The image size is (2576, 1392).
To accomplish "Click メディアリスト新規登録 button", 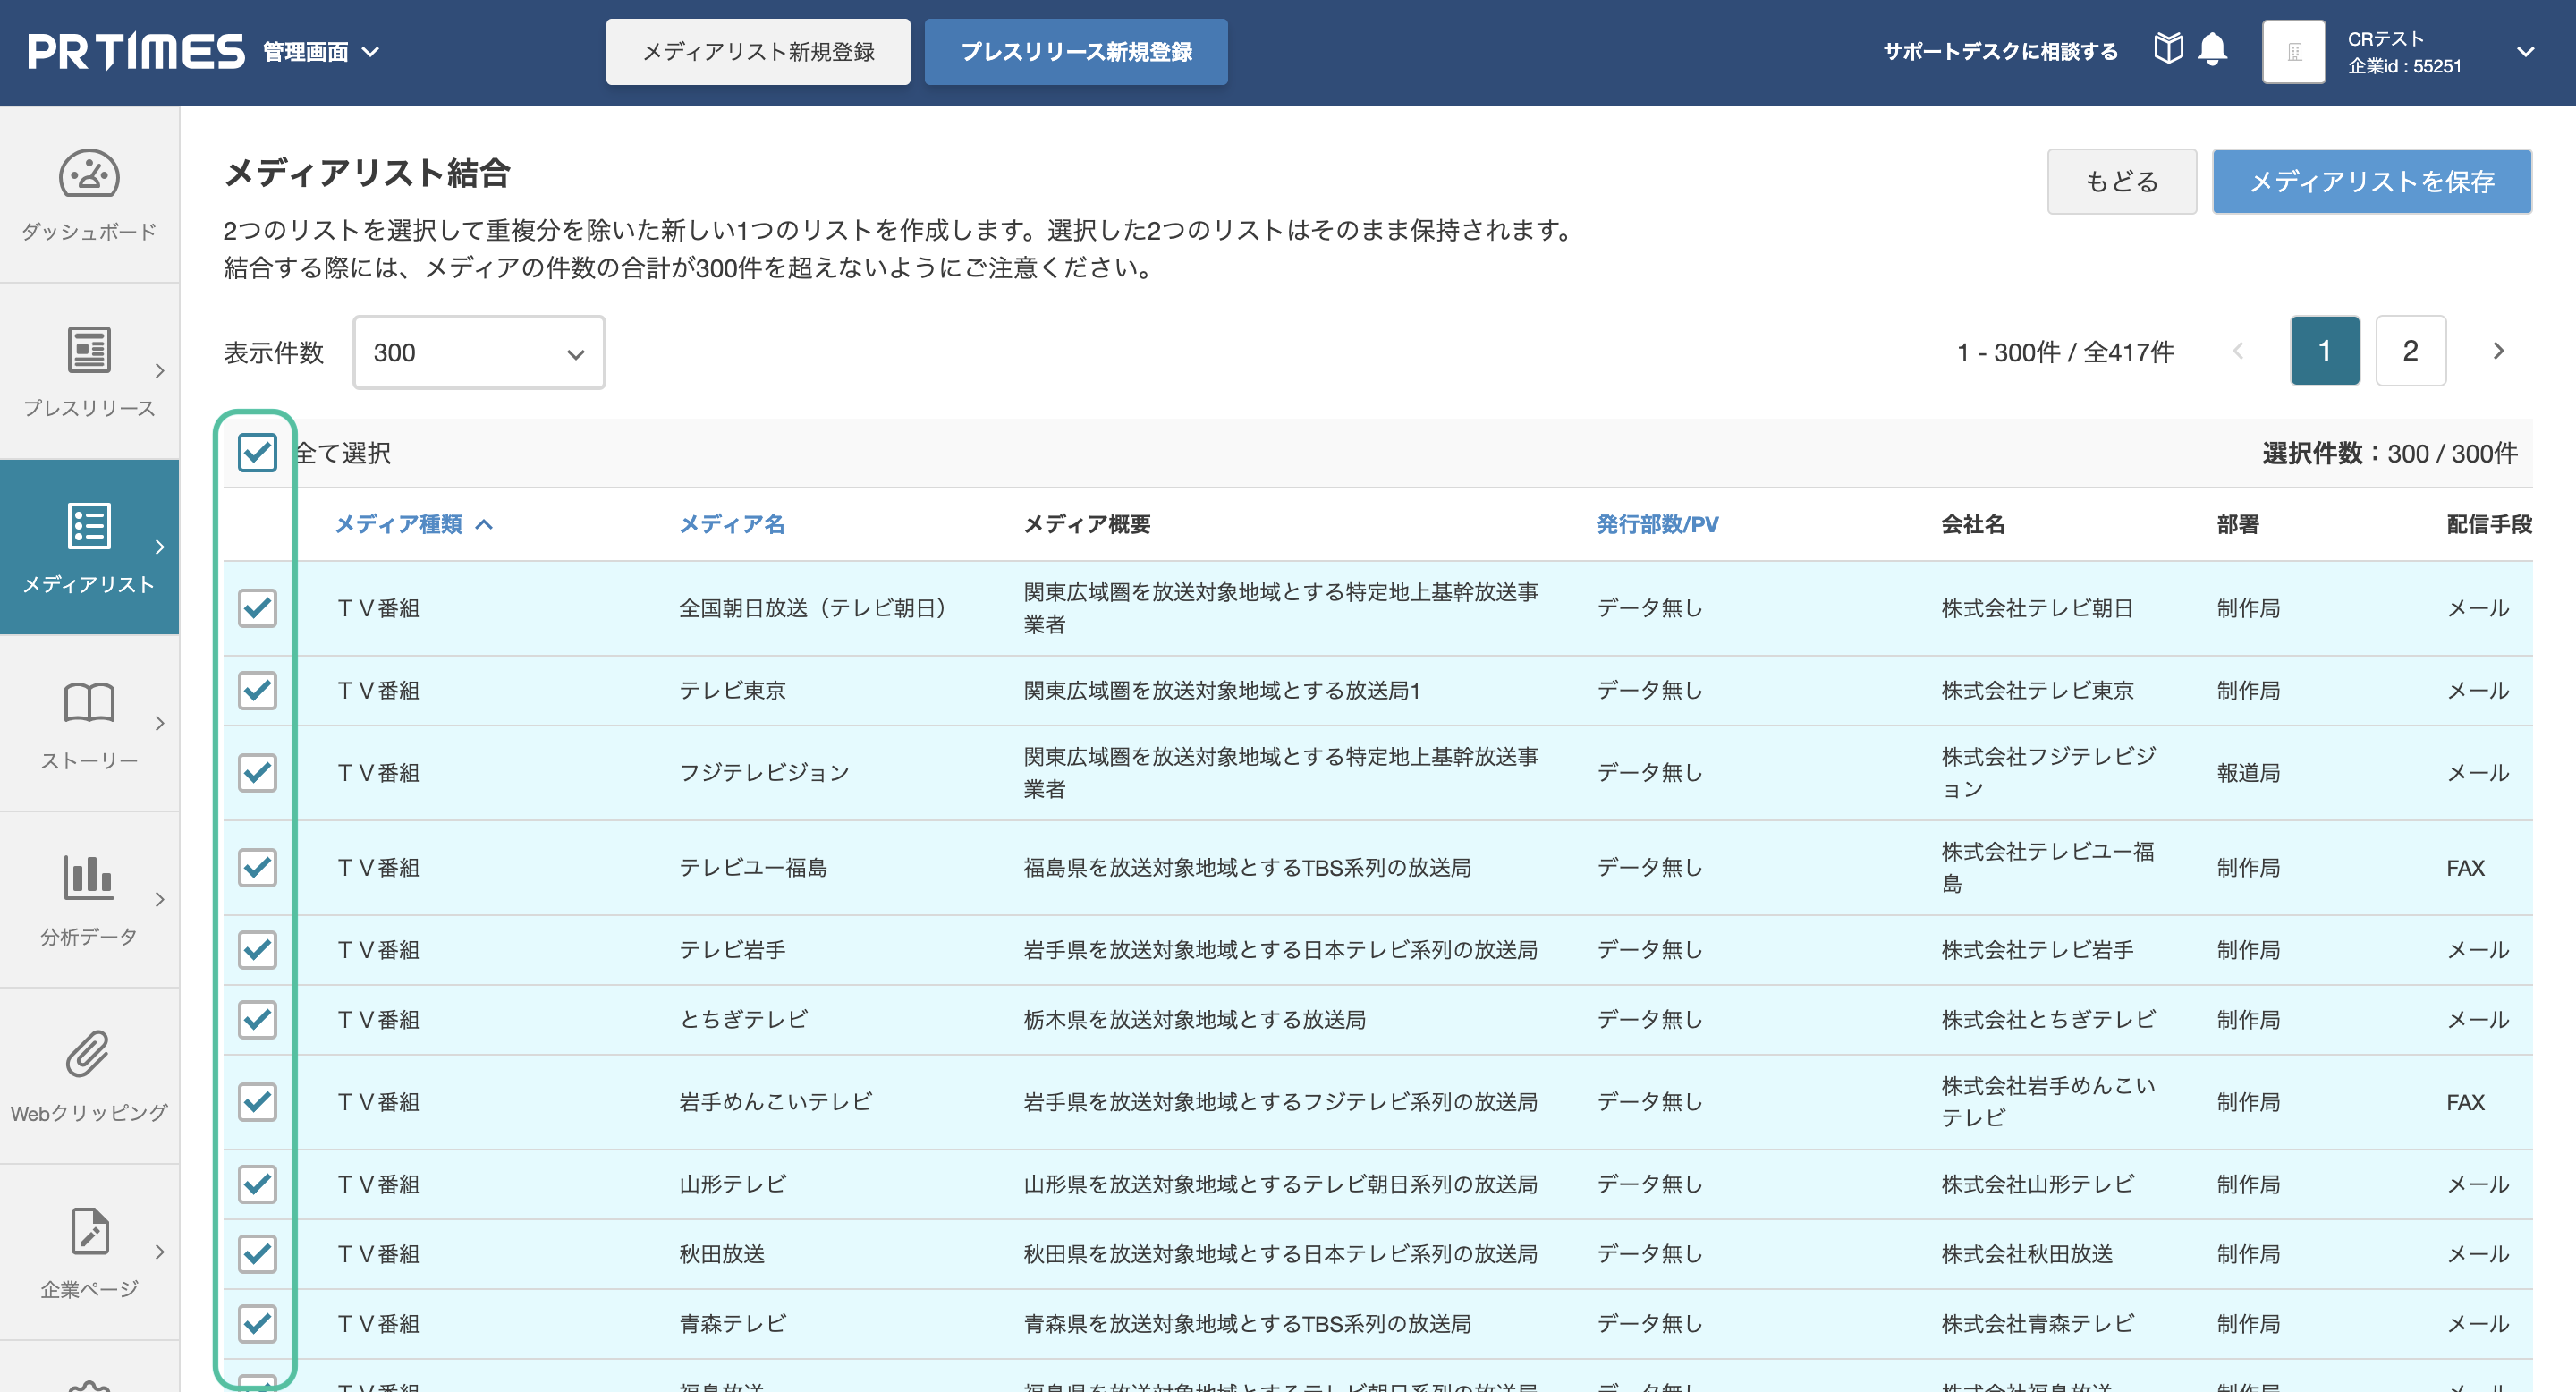I will pyautogui.click(x=757, y=51).
